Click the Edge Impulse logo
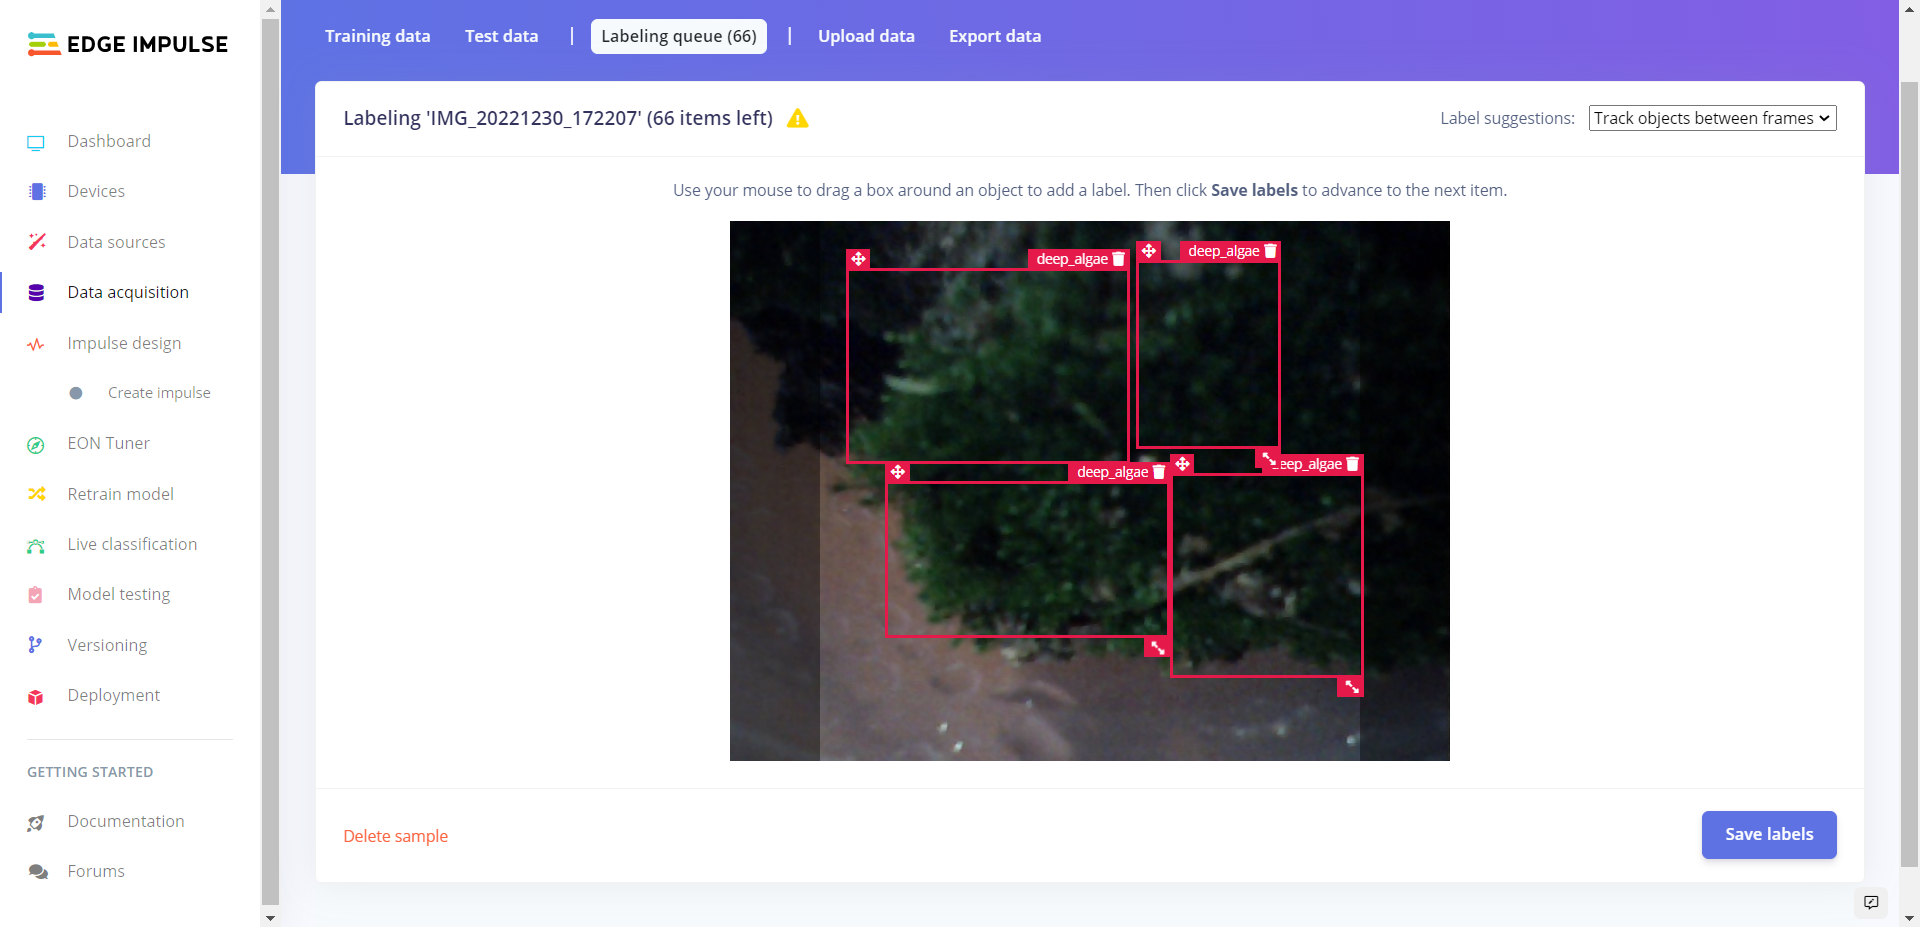 (128, 44)
